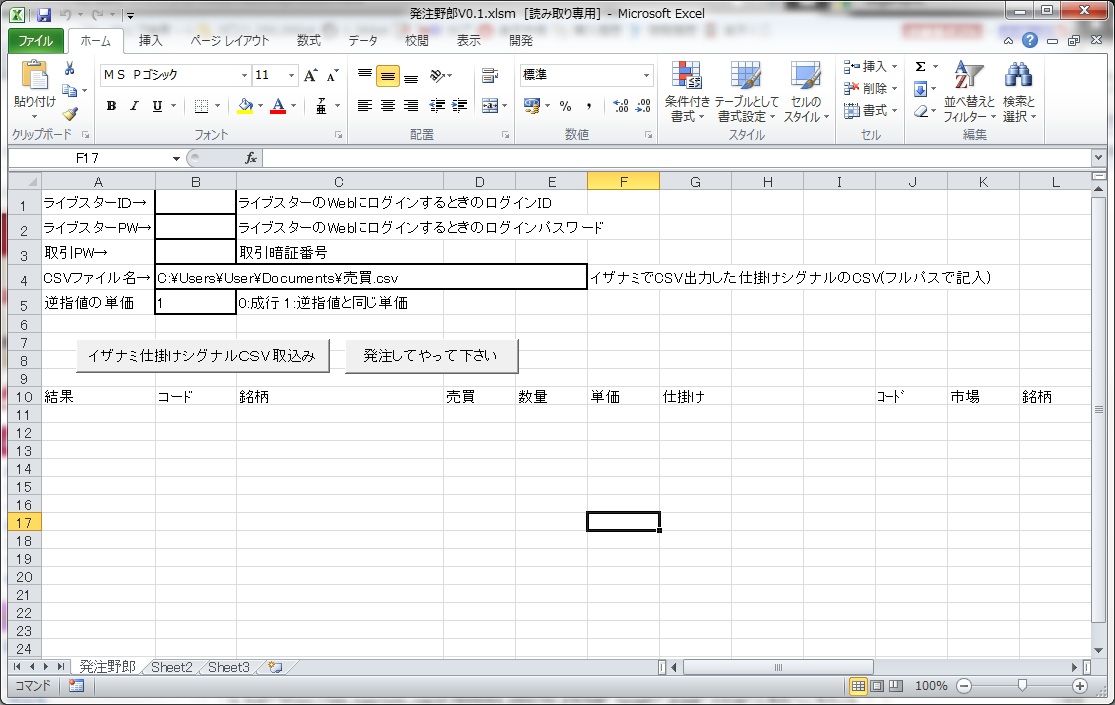This screenshot has height=705, width=1115.
Task: Click the orientation text angle icon
Action: [x=438, y=75]
